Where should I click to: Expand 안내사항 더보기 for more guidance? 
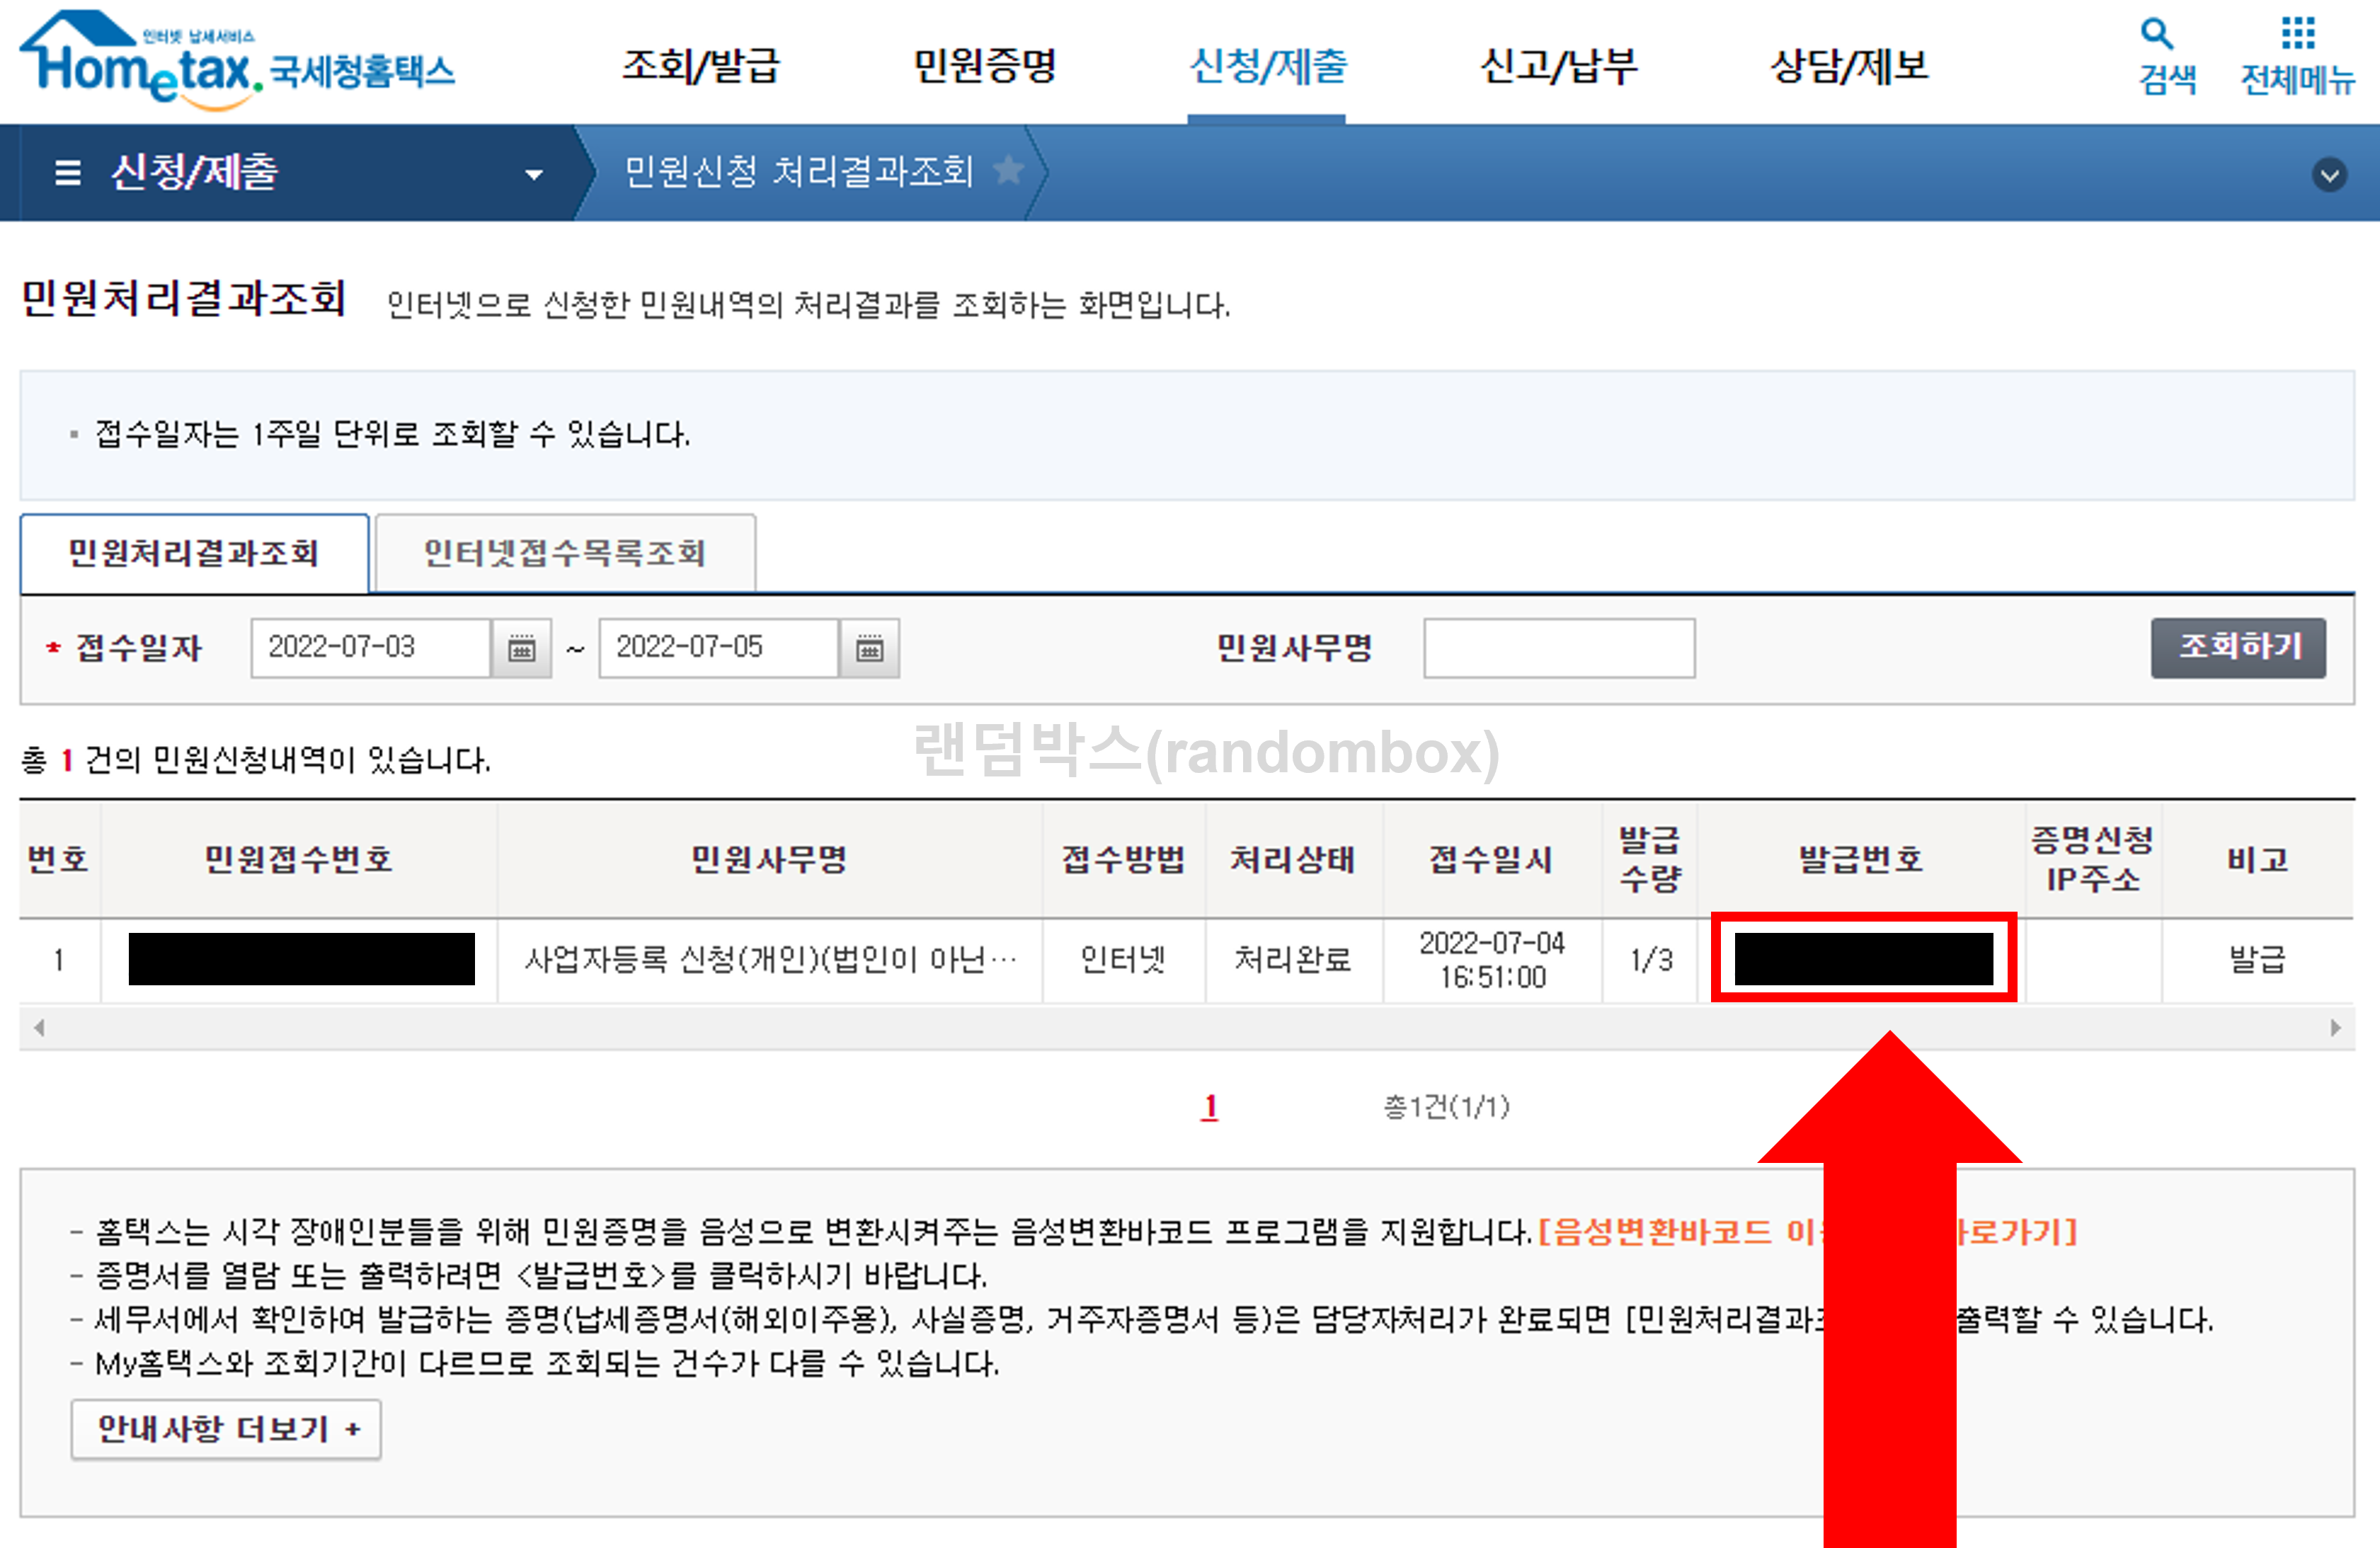[225, 1429]
